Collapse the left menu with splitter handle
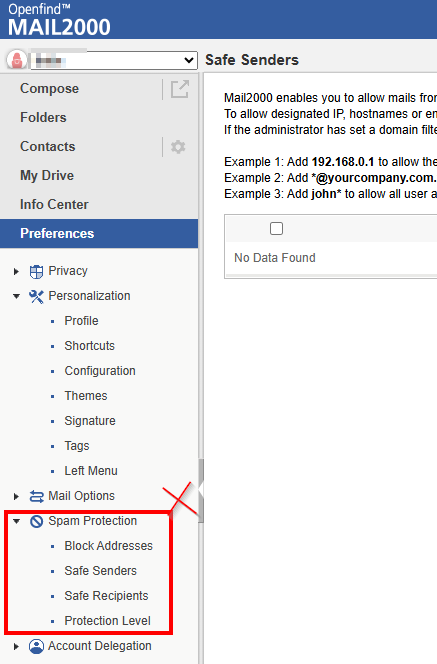The image size is (437, 664). pos(201,491)
